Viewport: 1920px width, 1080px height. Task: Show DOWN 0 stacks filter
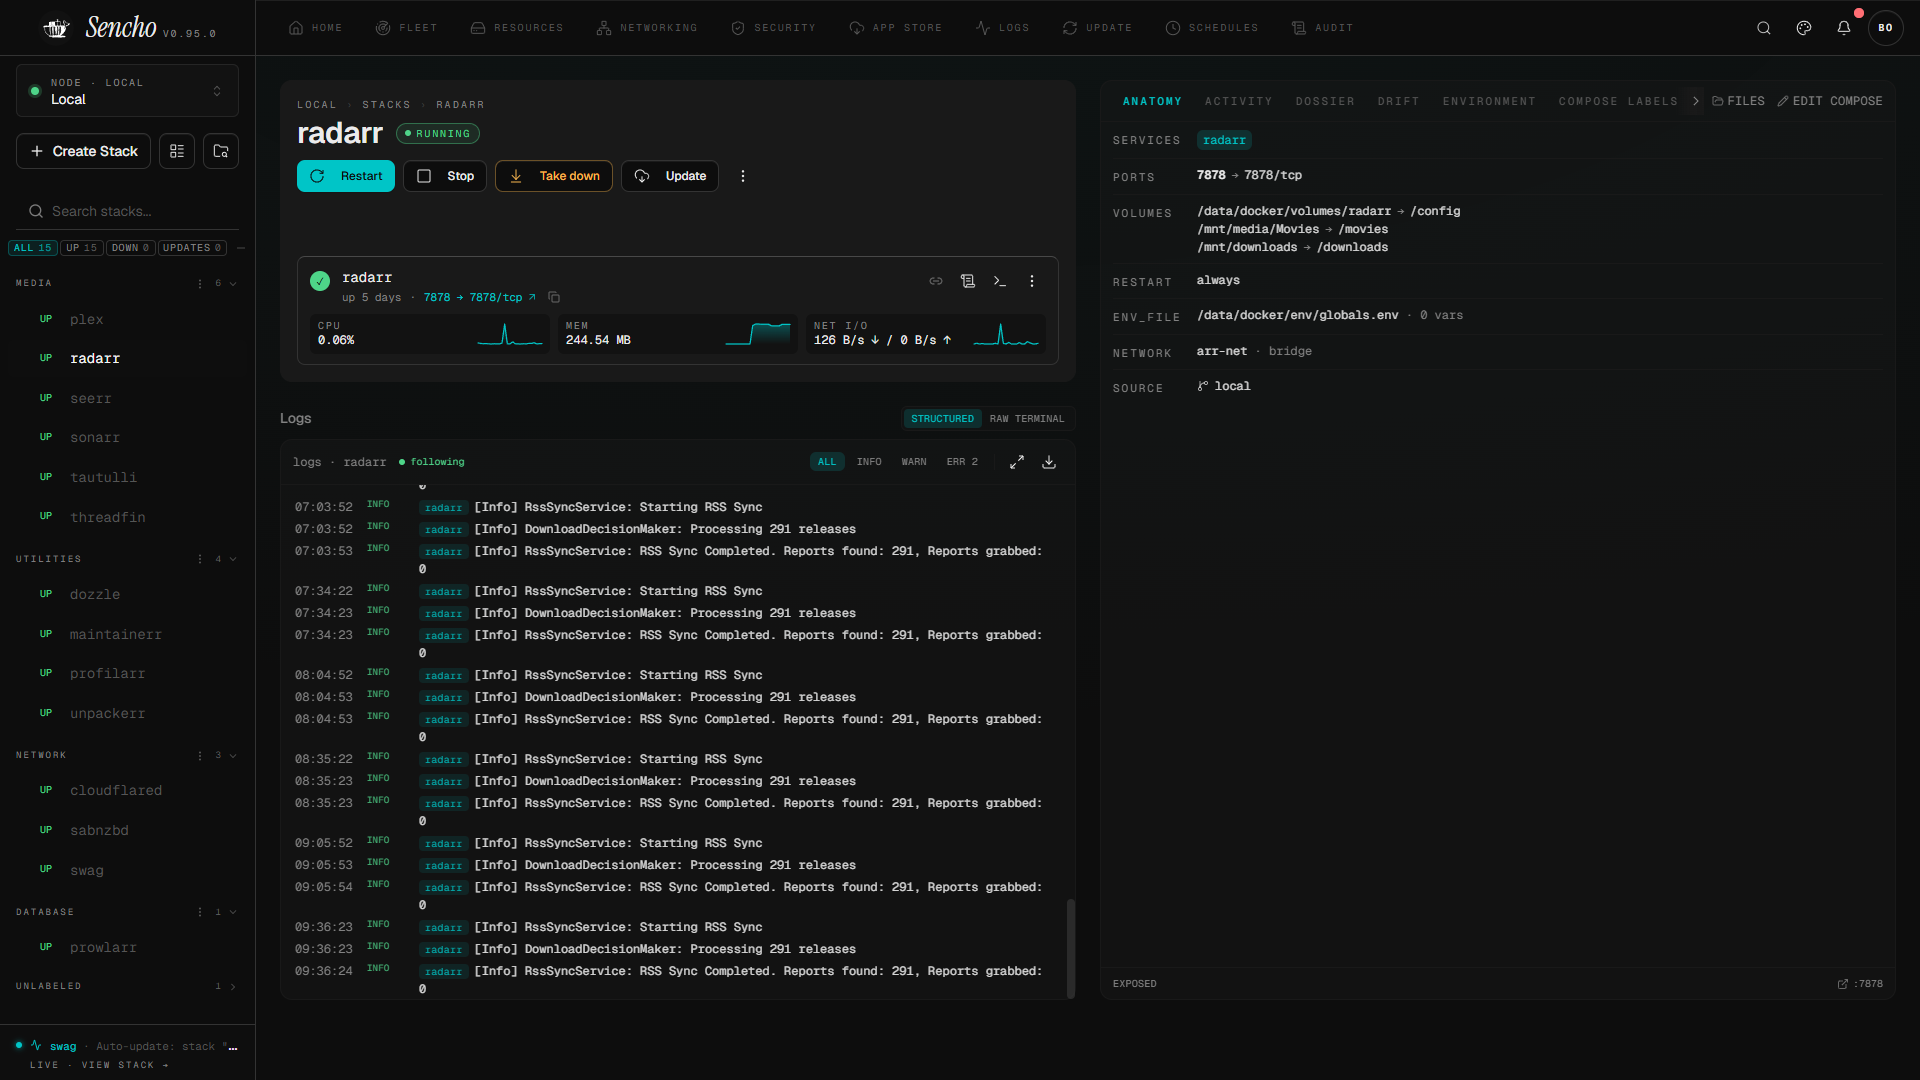[131, 248]
